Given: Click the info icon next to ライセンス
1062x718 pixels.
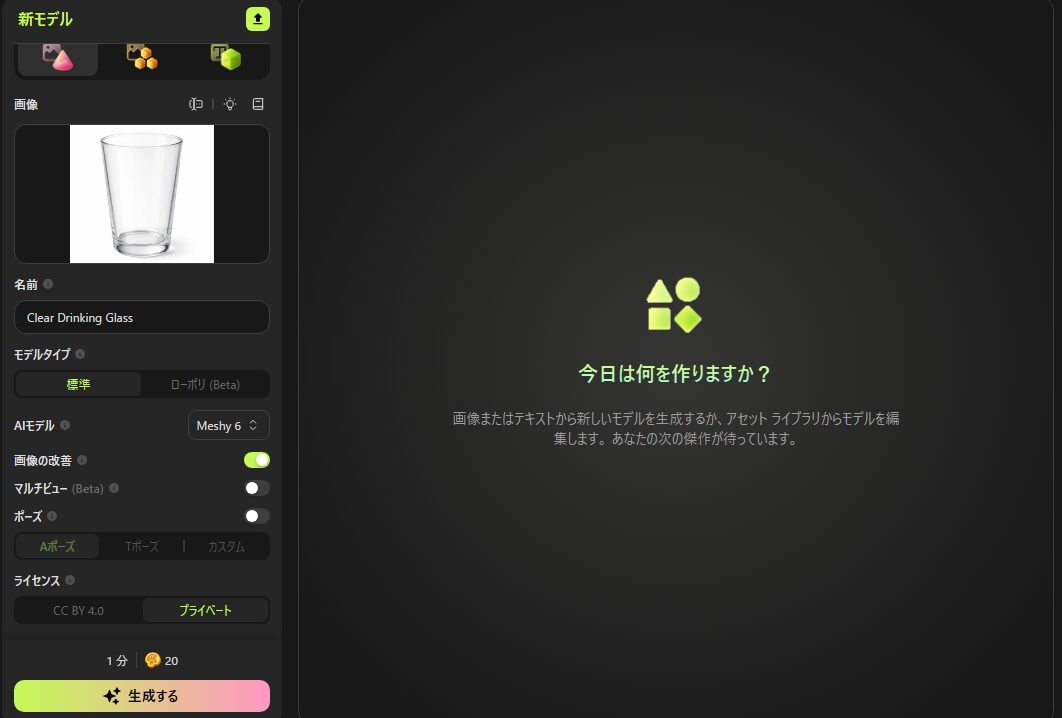Looking at the screenshot, I should (x=70, y=580).
